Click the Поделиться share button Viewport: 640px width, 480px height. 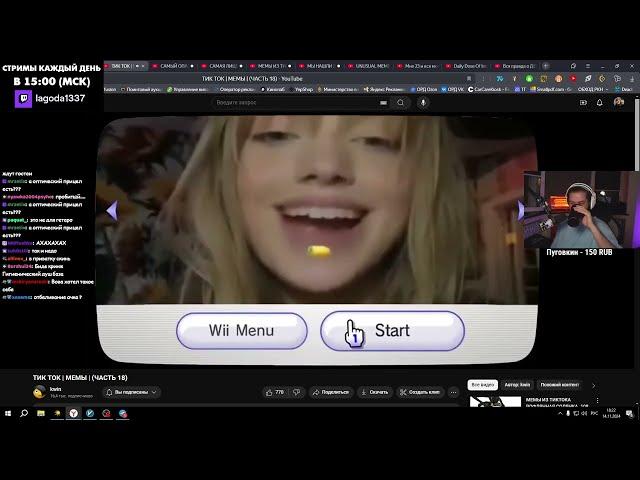coord(330,392)
